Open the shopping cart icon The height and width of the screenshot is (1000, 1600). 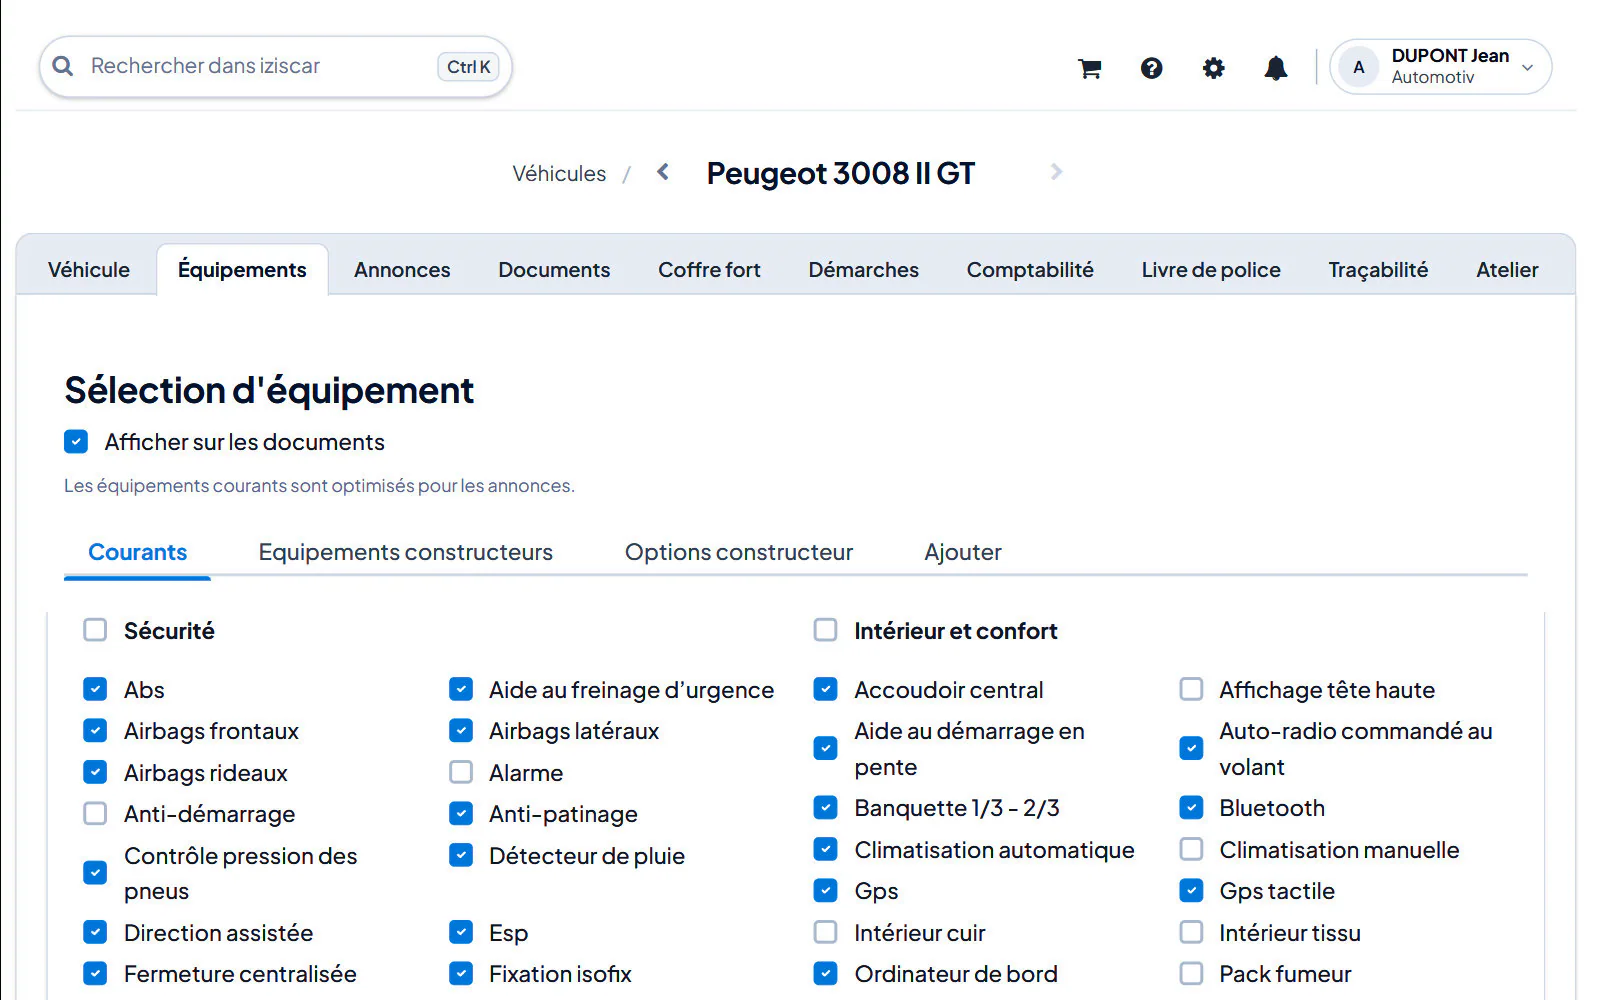click(x=1090, y=68)
